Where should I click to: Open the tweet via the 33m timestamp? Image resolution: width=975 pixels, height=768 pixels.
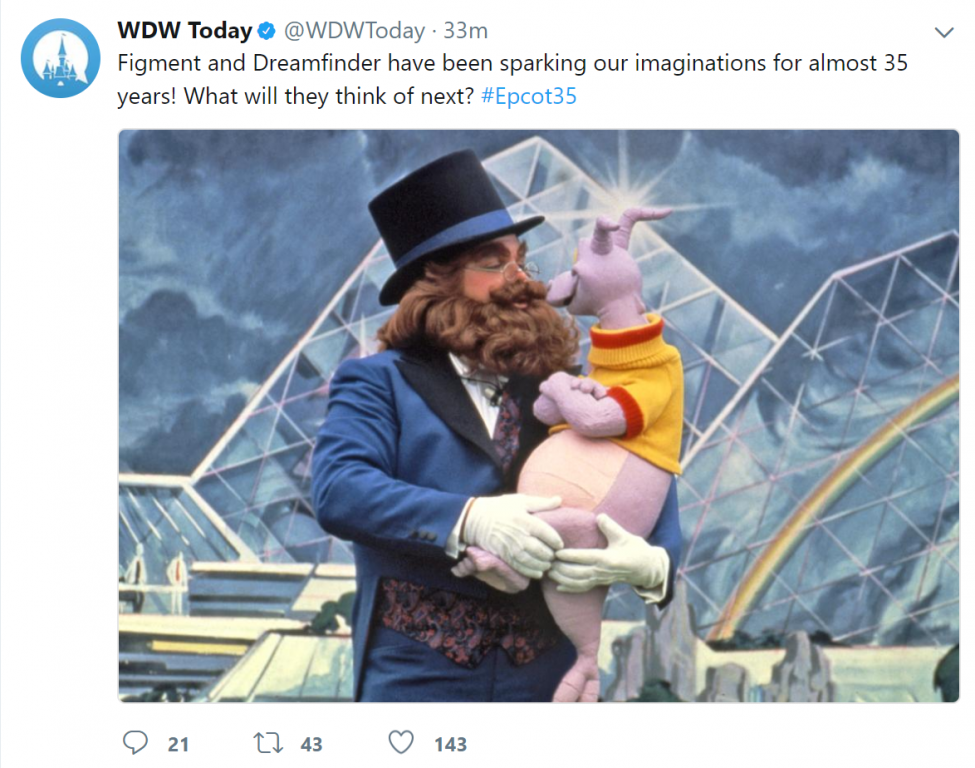(x=466, y=30)
